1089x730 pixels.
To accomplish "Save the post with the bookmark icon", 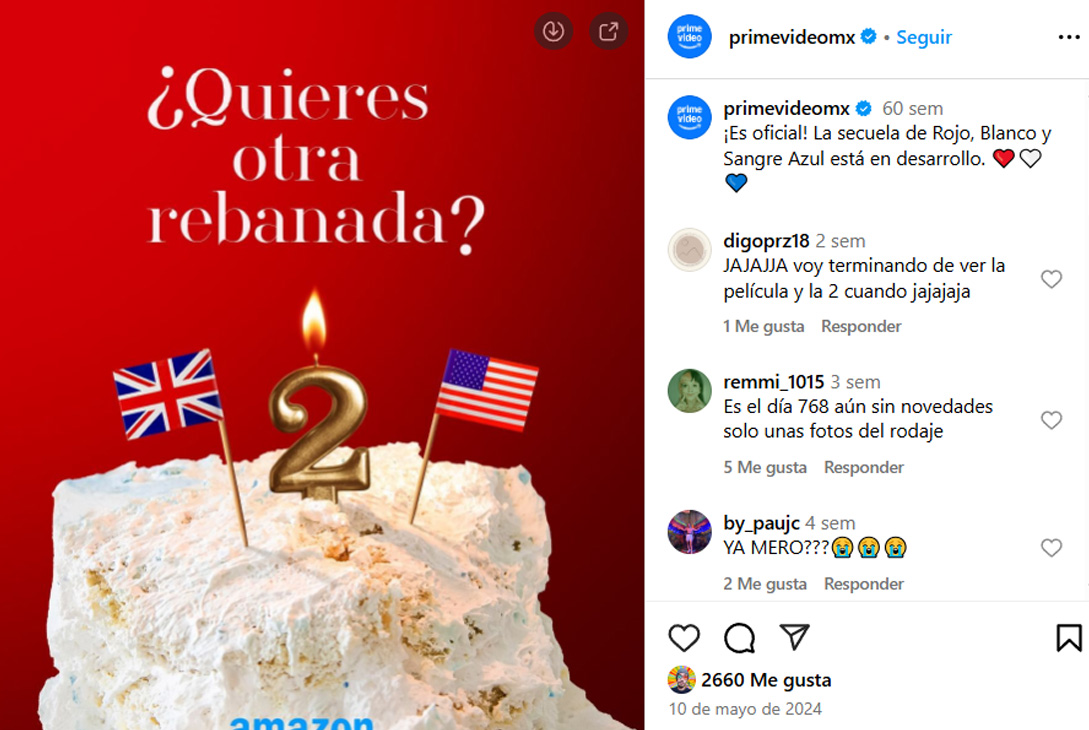I will (x=1069, y=638).
